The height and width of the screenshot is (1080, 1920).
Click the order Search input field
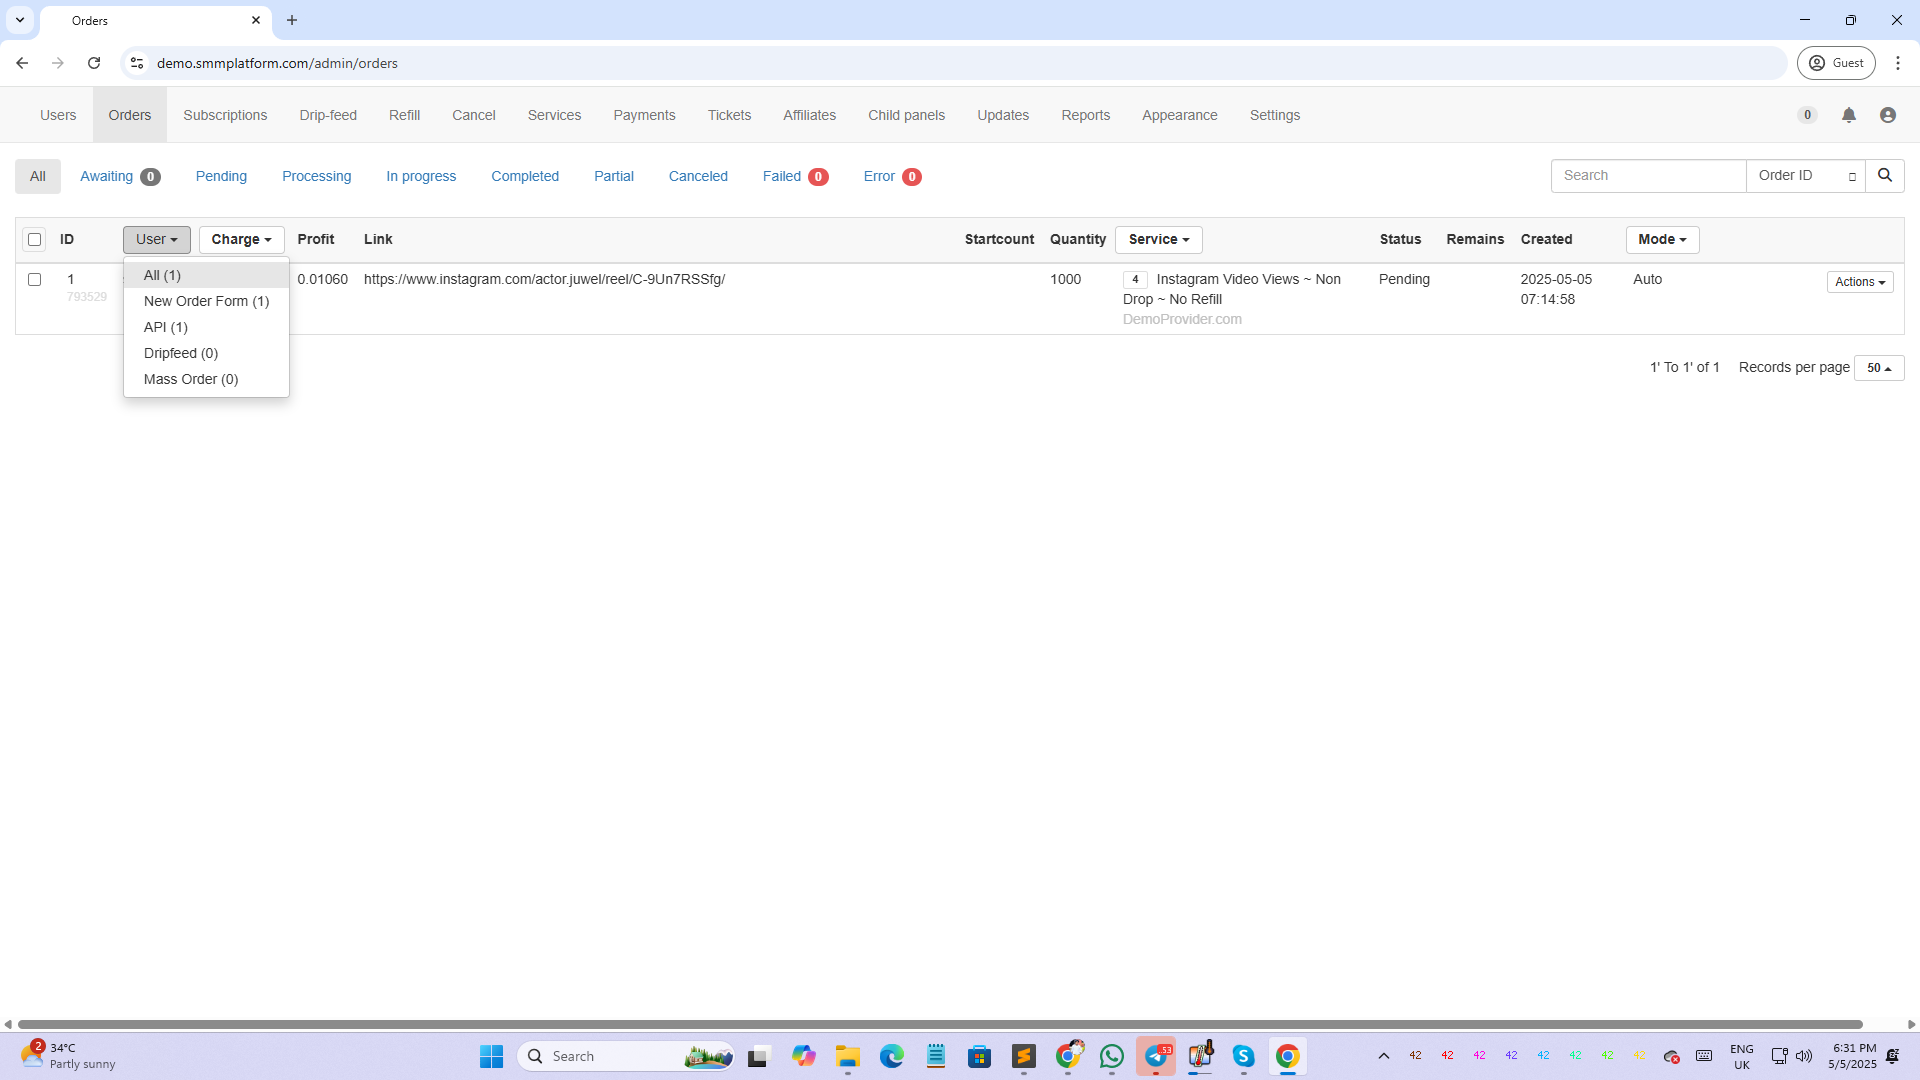pyautogui.click(x=1647, y=176)
